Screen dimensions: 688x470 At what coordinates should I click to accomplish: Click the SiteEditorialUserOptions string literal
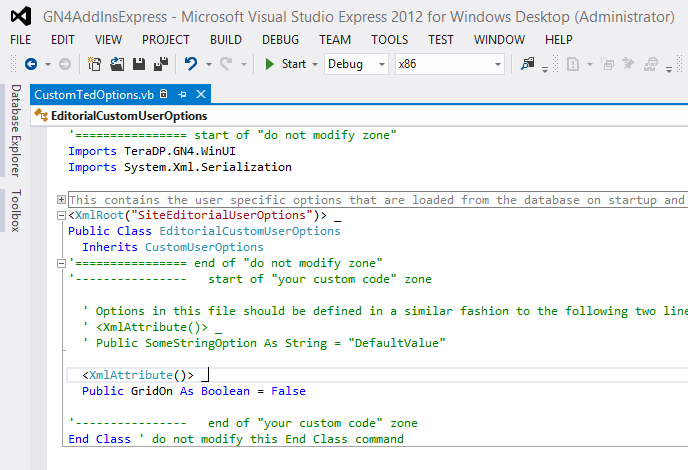pyautogui.click(x=222, y=215)
